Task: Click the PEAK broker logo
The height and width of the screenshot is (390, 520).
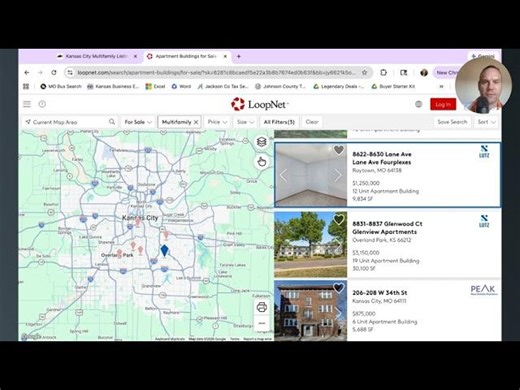Action: 484,289
